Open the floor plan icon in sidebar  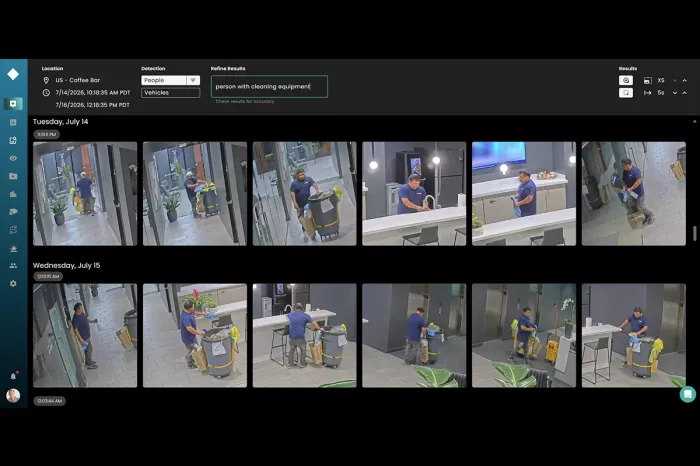click(x=13, y=122)
